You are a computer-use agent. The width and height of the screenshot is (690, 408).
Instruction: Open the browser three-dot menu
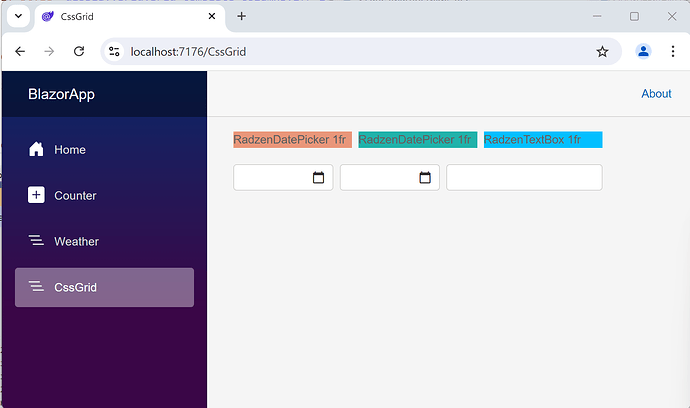coord(672,52)
